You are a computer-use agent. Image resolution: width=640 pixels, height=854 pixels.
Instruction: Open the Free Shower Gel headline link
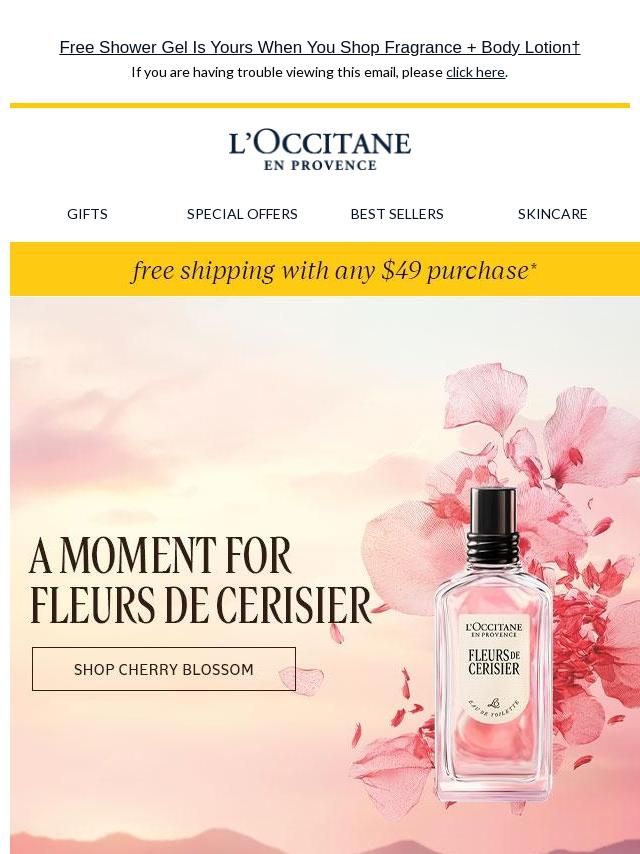[320, 47]
